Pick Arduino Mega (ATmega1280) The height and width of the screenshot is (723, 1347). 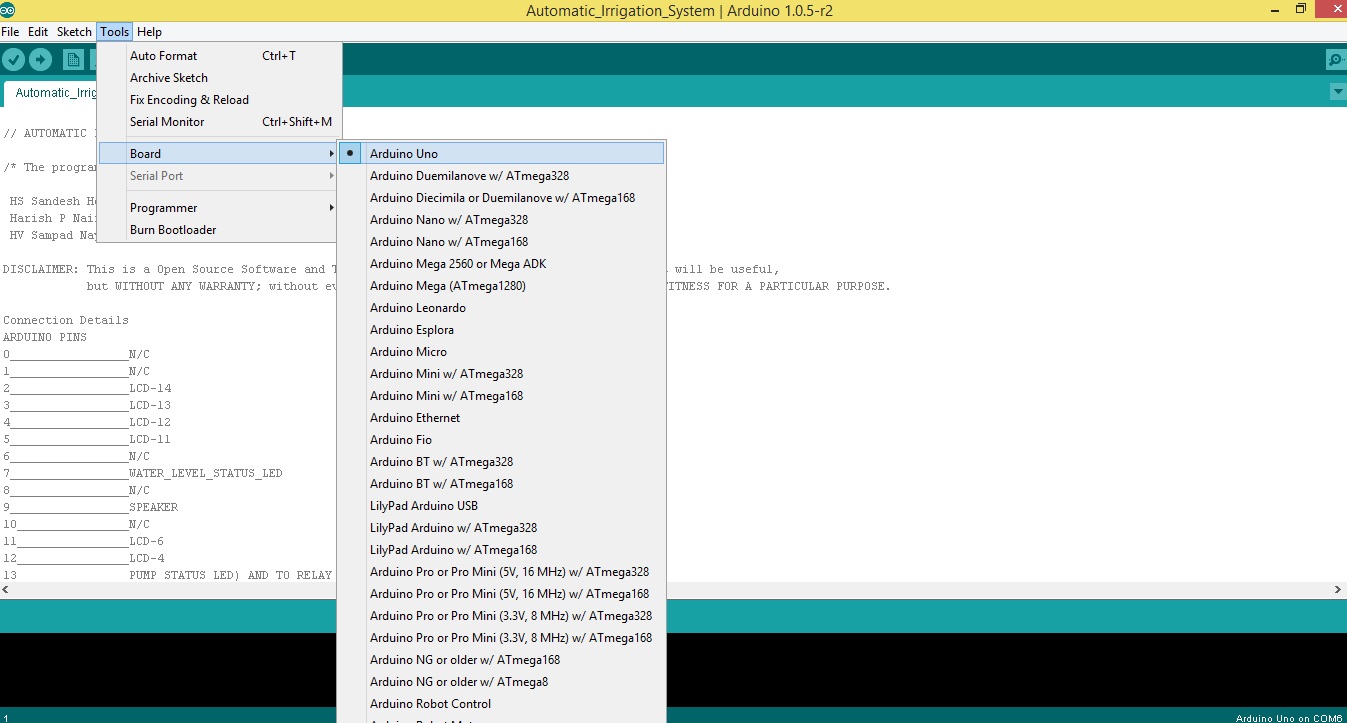(501, 286)
